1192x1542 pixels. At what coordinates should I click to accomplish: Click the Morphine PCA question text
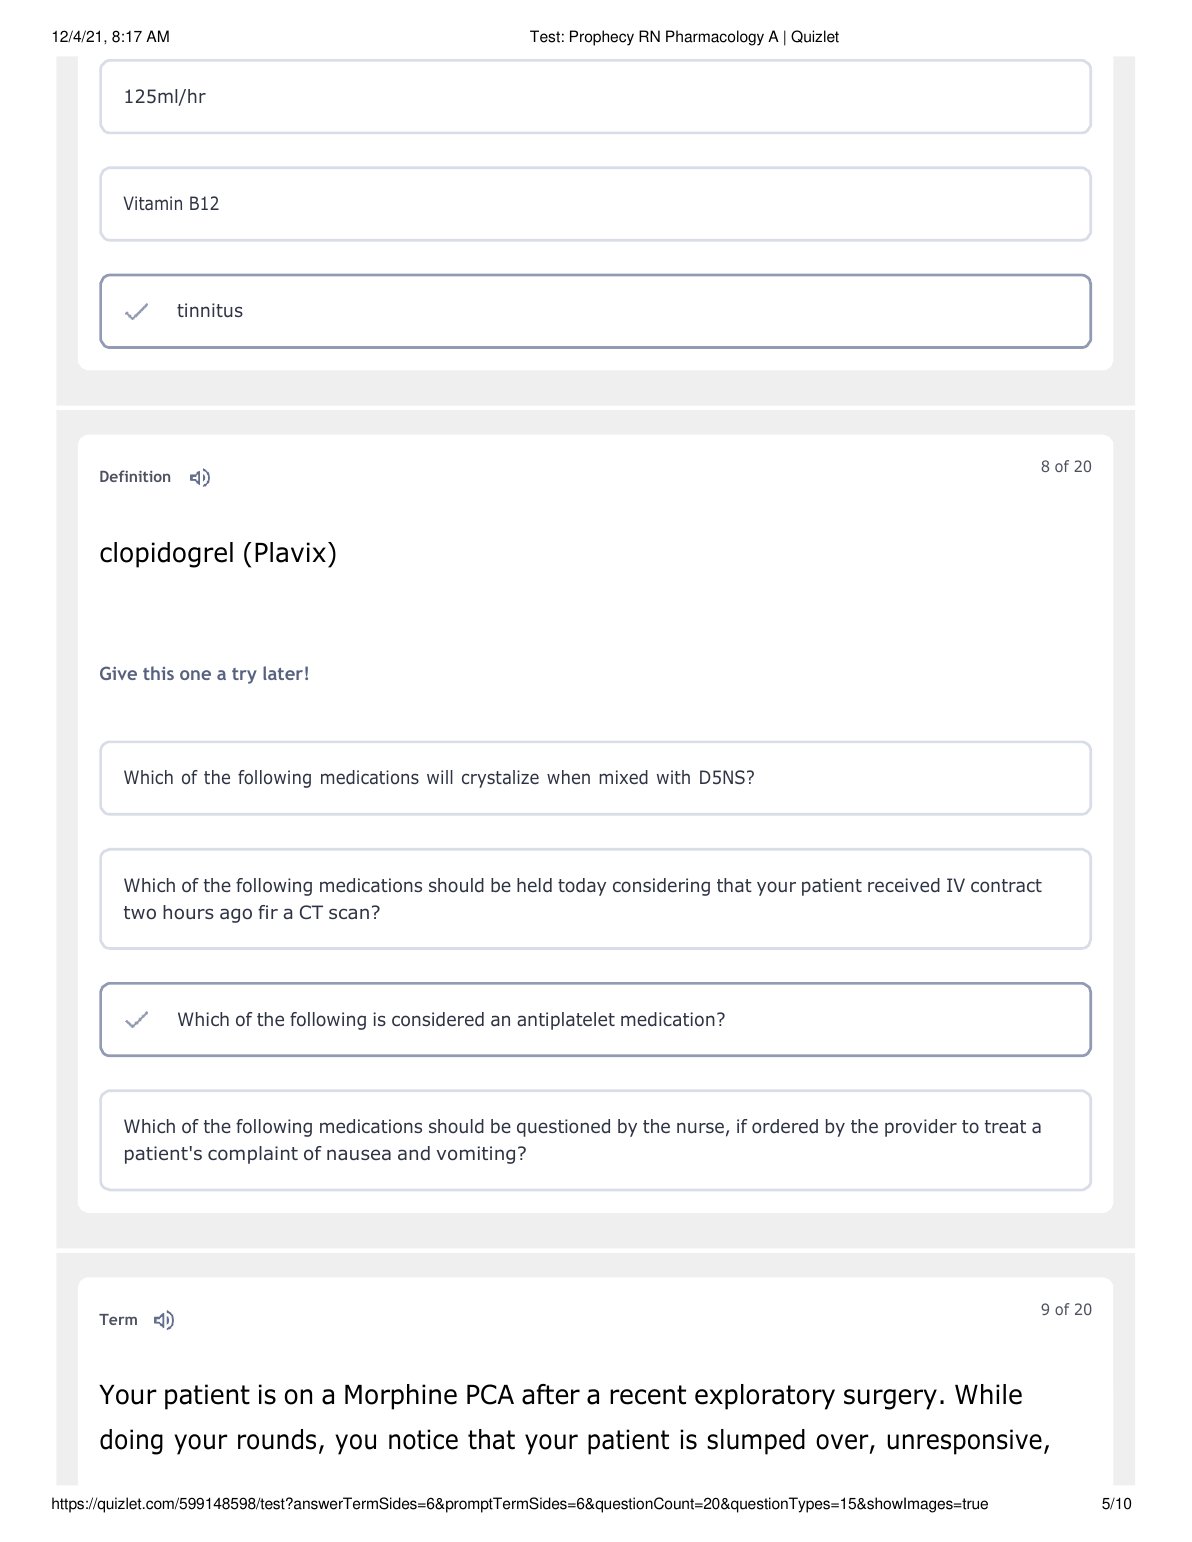click(x=575, y=1417)
